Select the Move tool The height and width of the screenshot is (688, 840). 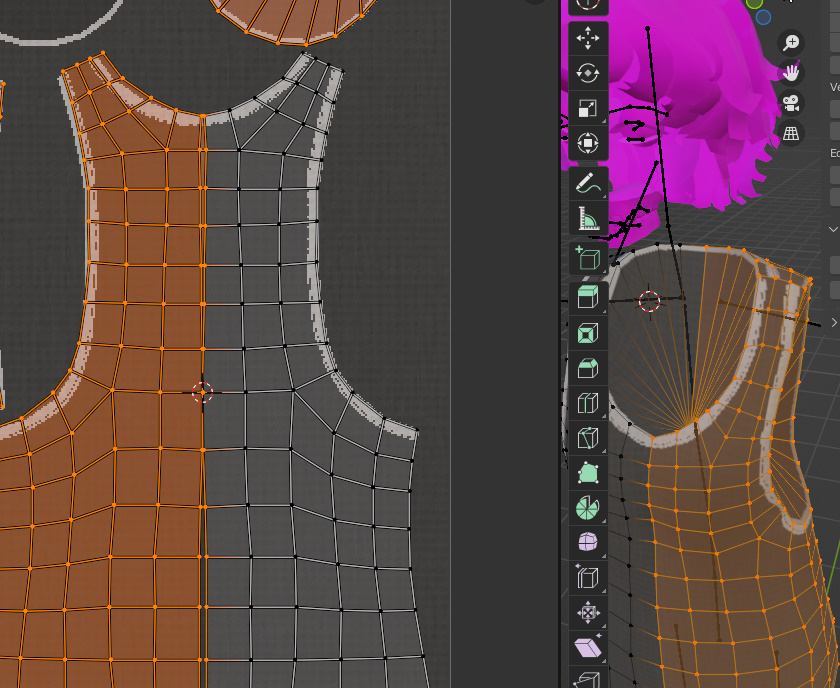click(588, 39)
